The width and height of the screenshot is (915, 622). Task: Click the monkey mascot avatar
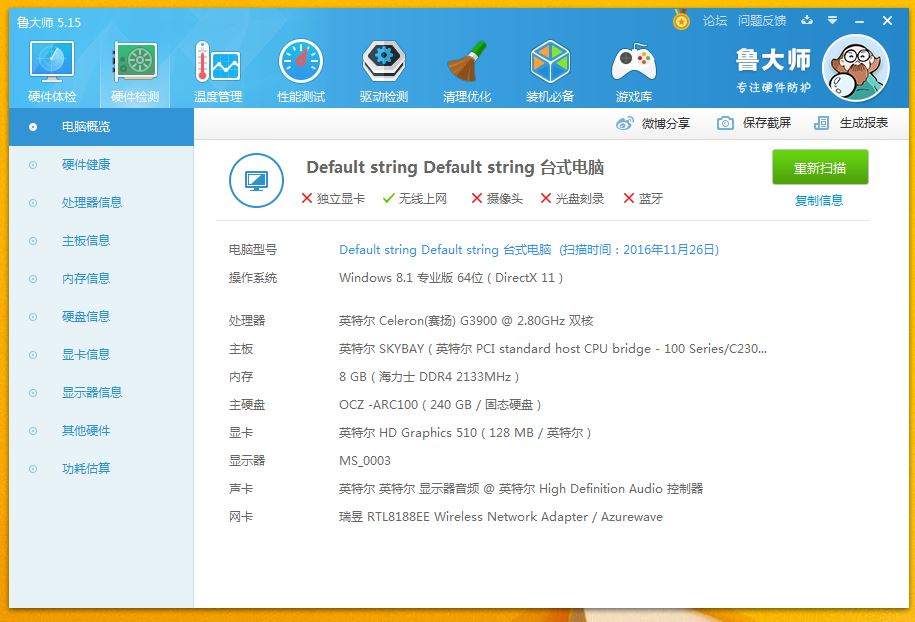click(x=855, y=68)
